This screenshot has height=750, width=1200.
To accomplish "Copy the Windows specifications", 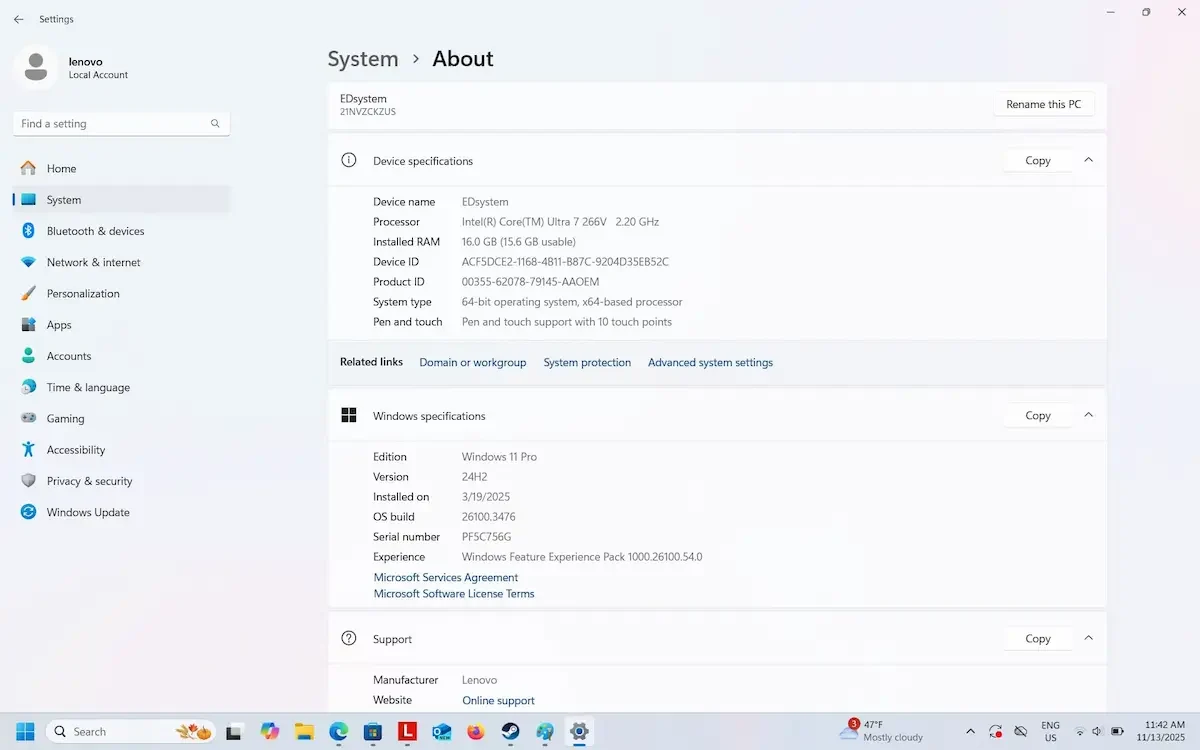I will (1038, 415).
